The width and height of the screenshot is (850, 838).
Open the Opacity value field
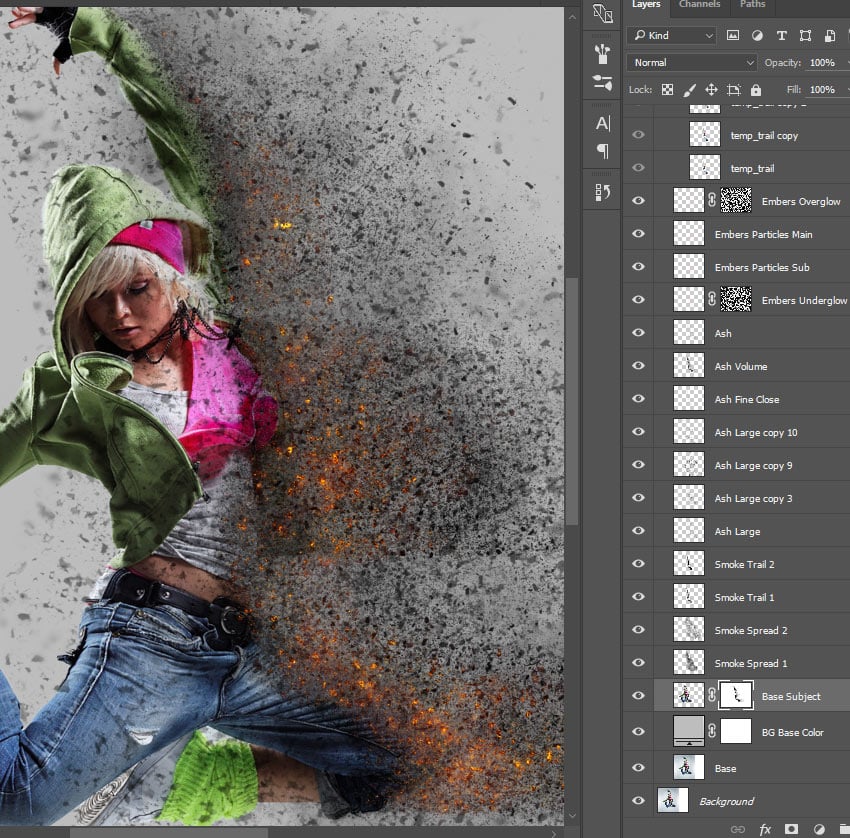coord(822,62)
